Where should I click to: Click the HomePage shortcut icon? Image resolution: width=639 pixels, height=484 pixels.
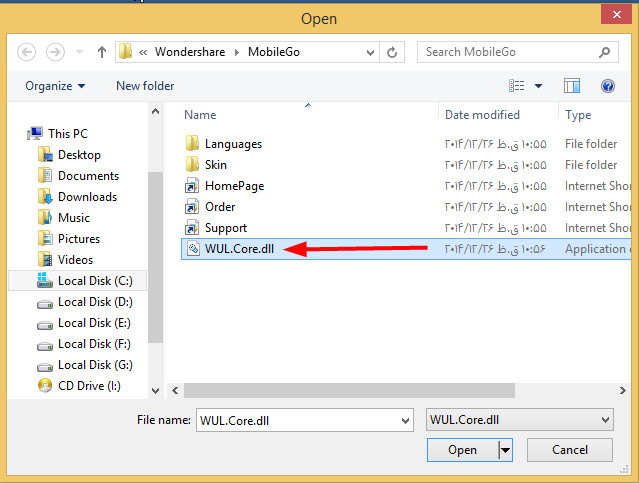point(192,186)
